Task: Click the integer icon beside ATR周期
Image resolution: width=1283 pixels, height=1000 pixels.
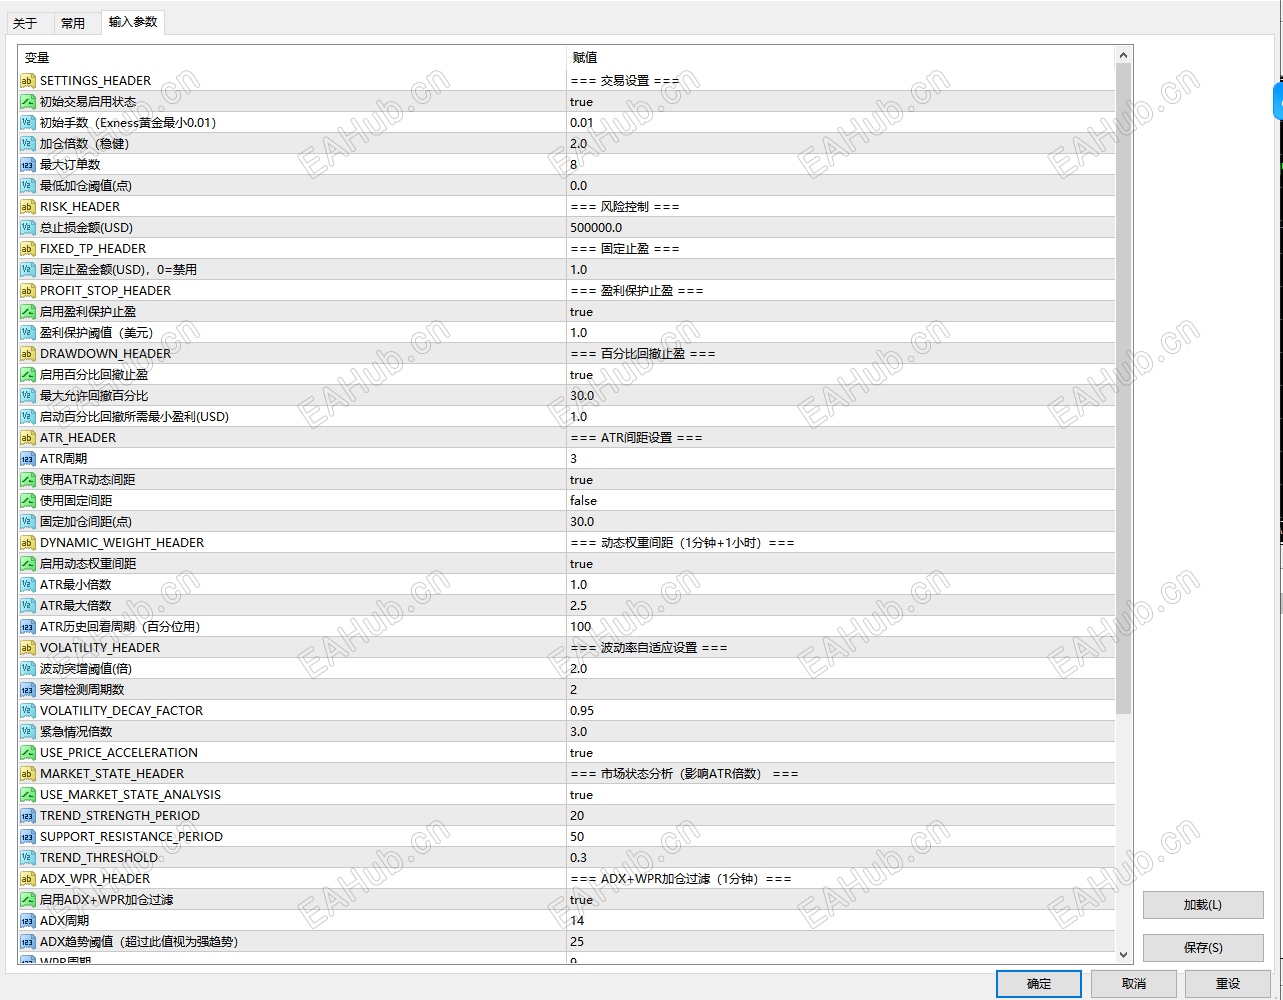Action: tap(28, 459)
